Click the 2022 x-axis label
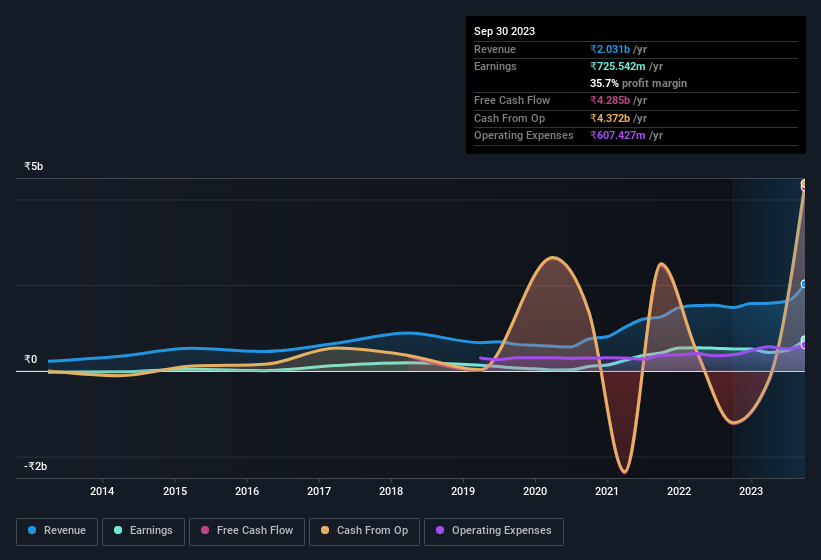This screenshot has width=821, height=560. [679, 491]
